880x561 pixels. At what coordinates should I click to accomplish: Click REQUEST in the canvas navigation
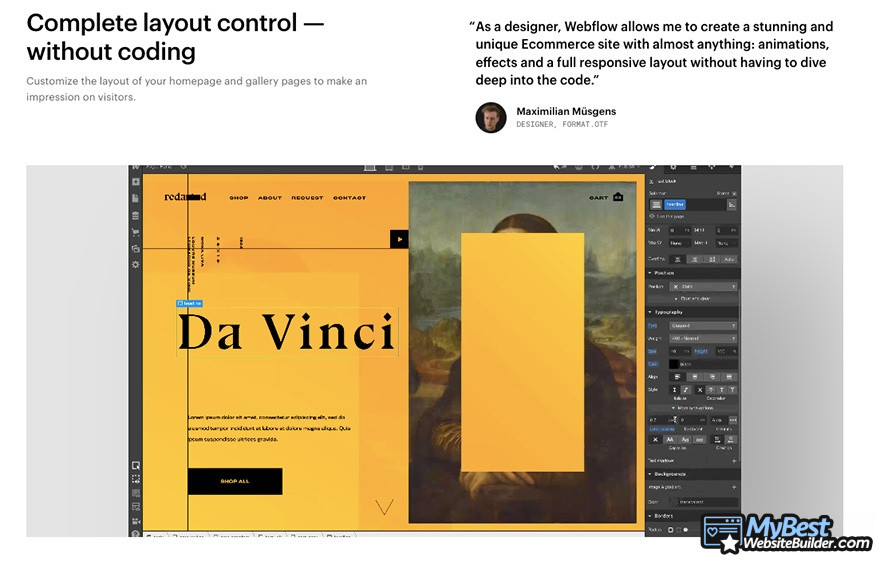[x=307, y=197]
